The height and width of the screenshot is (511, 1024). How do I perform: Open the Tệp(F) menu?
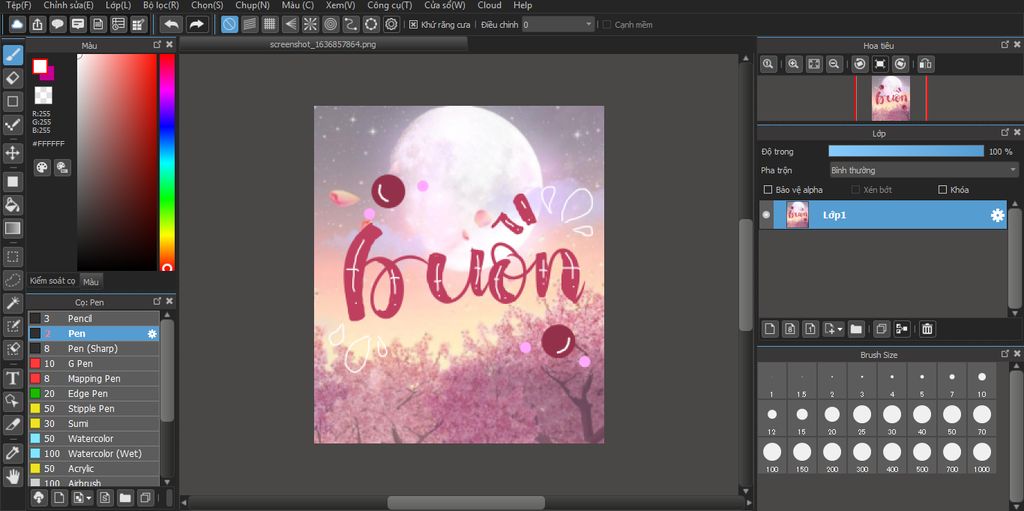[x=18, y=5]
